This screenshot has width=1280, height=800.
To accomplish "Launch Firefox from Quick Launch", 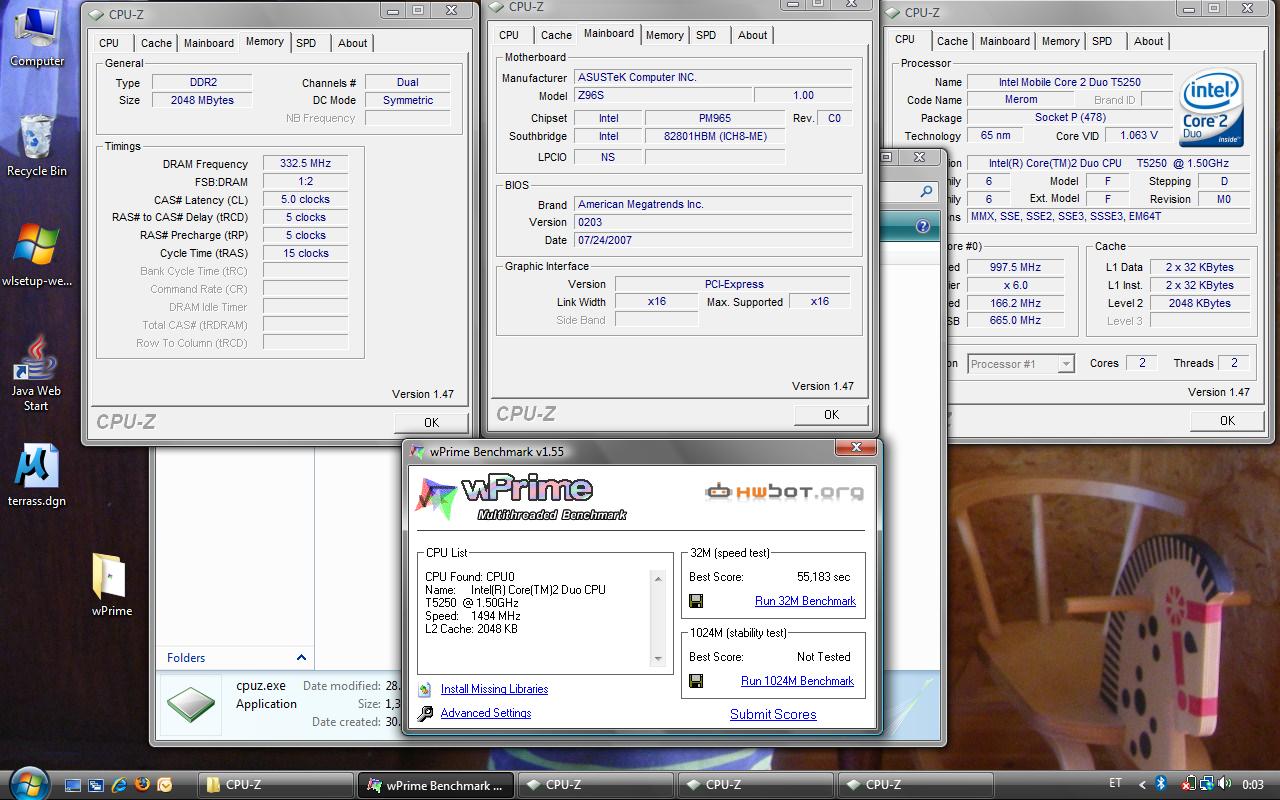I will pyautogui.click(x=142, y=785).
